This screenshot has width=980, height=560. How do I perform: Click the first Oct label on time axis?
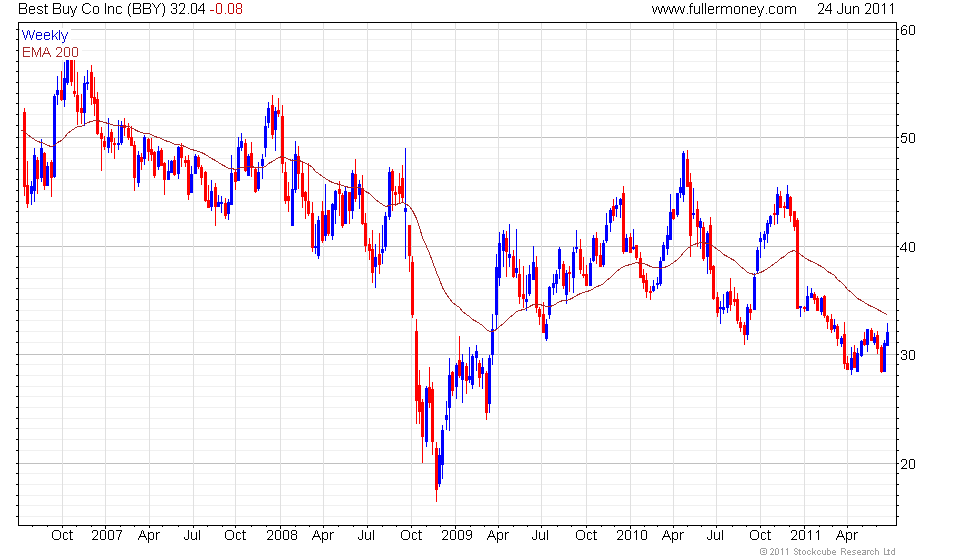[x=62, y=536]
